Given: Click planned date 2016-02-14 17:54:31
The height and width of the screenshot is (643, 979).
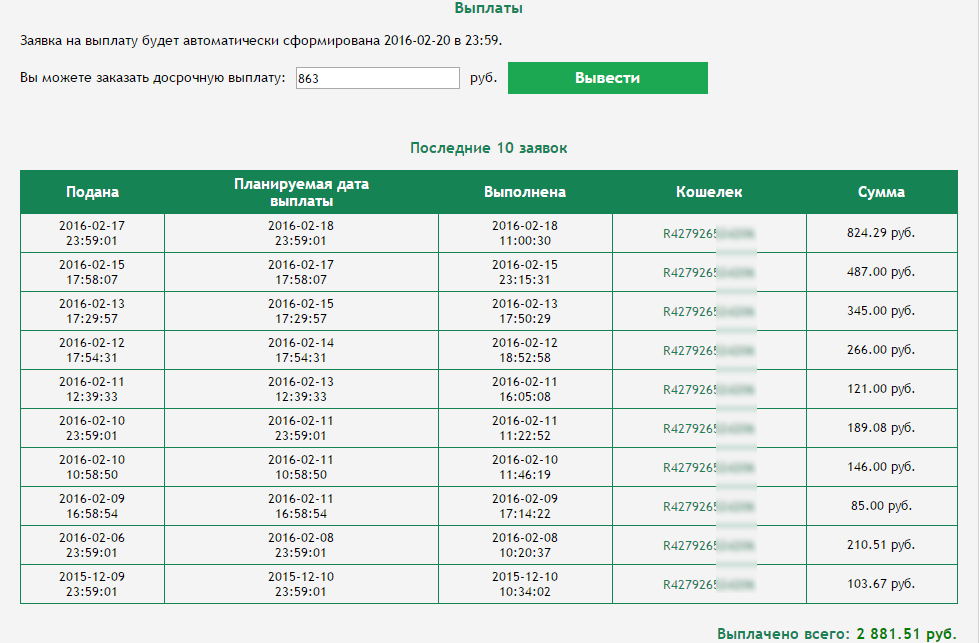Looking at the screenshot, I should coord(301,350).
